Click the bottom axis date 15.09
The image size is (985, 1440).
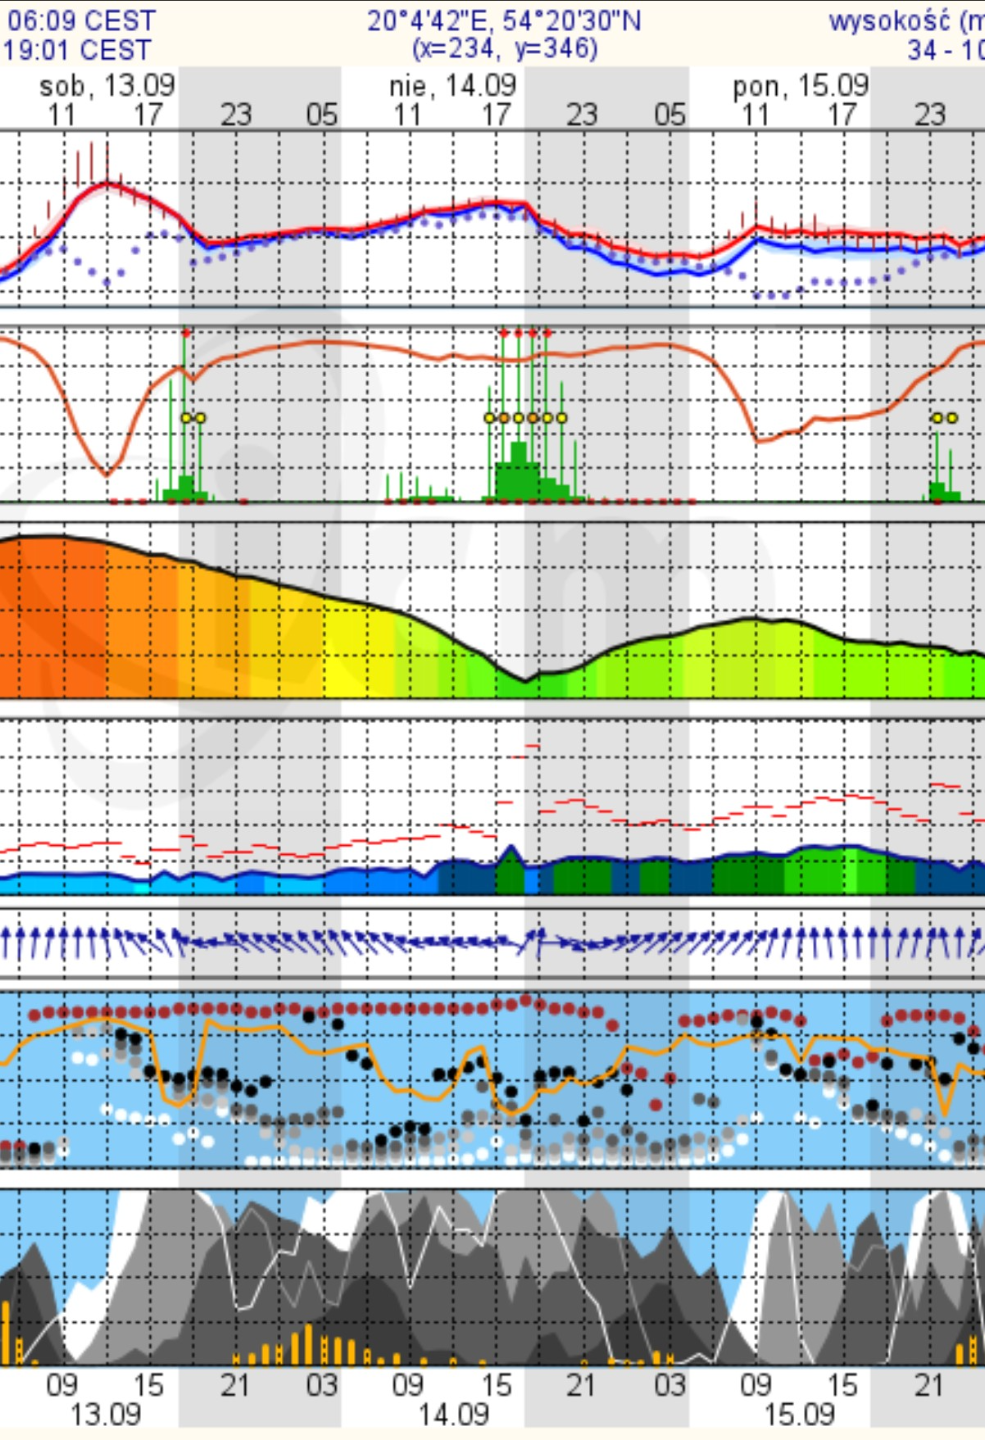tap(799, 1415)
